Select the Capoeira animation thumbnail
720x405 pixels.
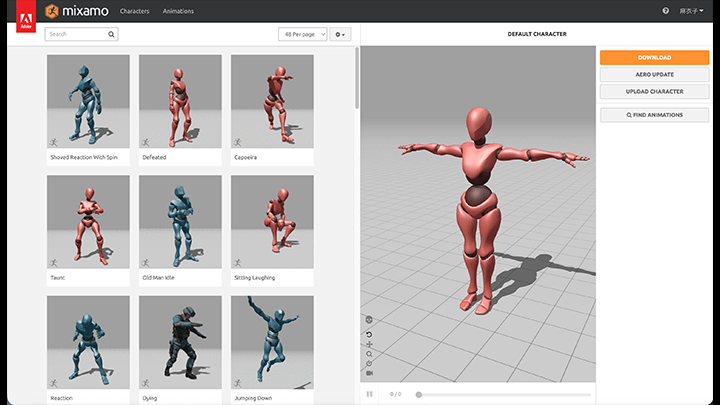272,102
